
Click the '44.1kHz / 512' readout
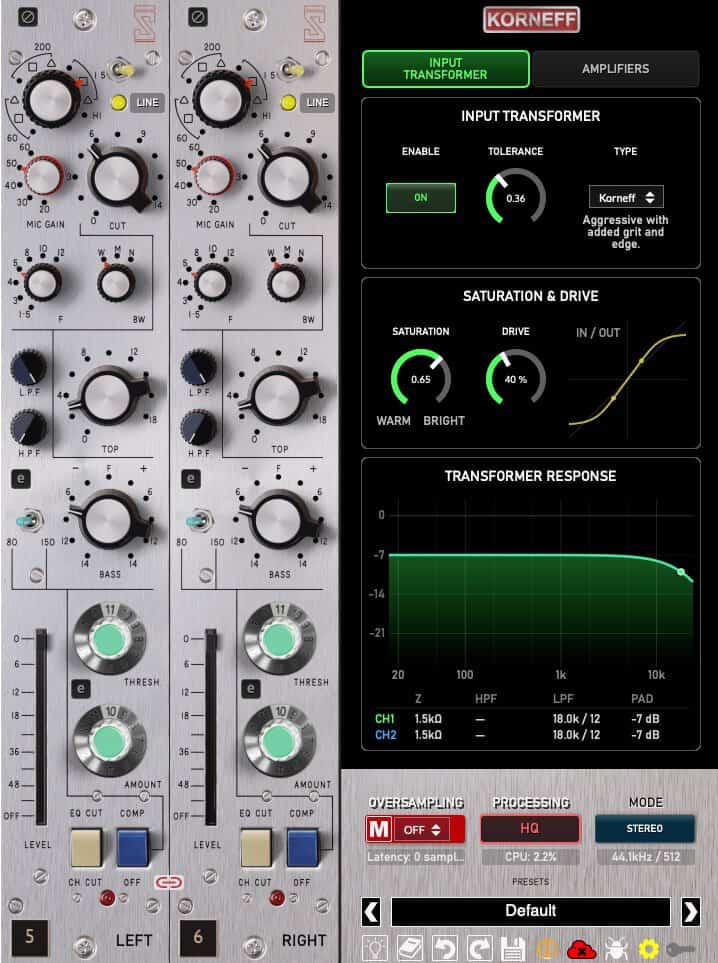tap(646, 856)
